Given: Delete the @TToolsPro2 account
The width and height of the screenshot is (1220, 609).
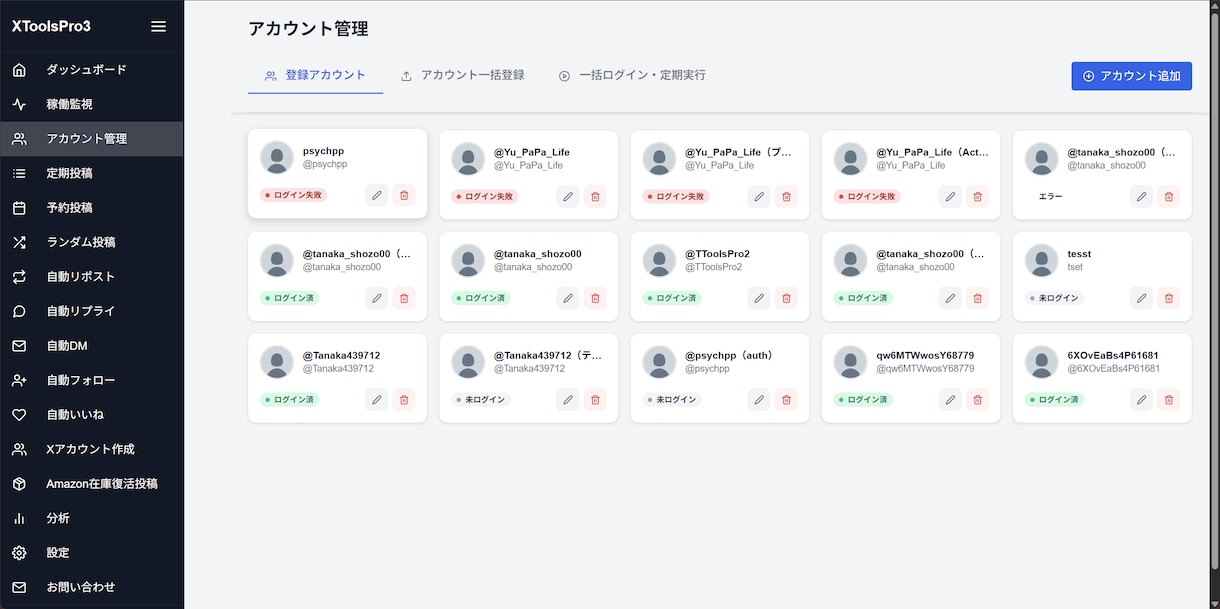Looking at the screenshot, I should (786, 298).
